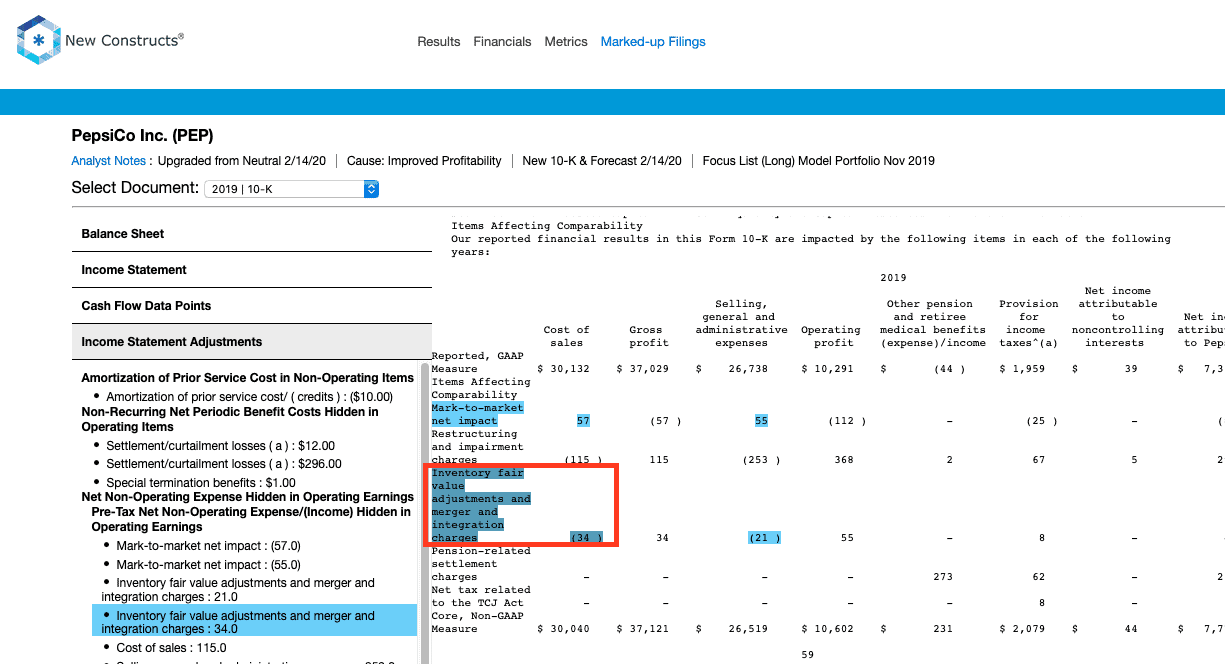1225x664 pixels.
Task: Switch to the Financials tab
Action: [502, 42]
